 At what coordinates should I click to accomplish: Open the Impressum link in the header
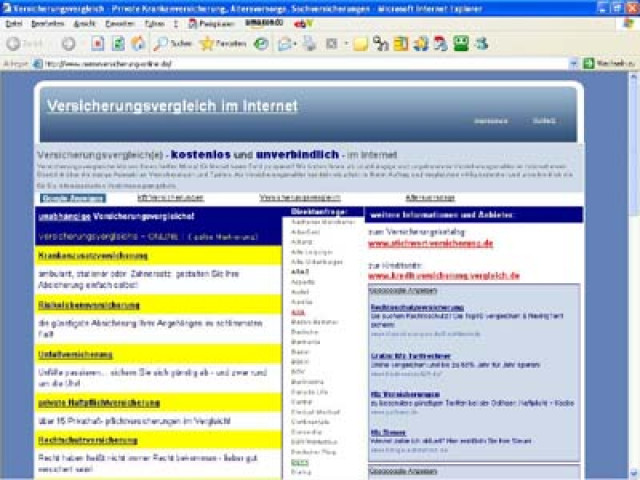(x=491, y=121)
